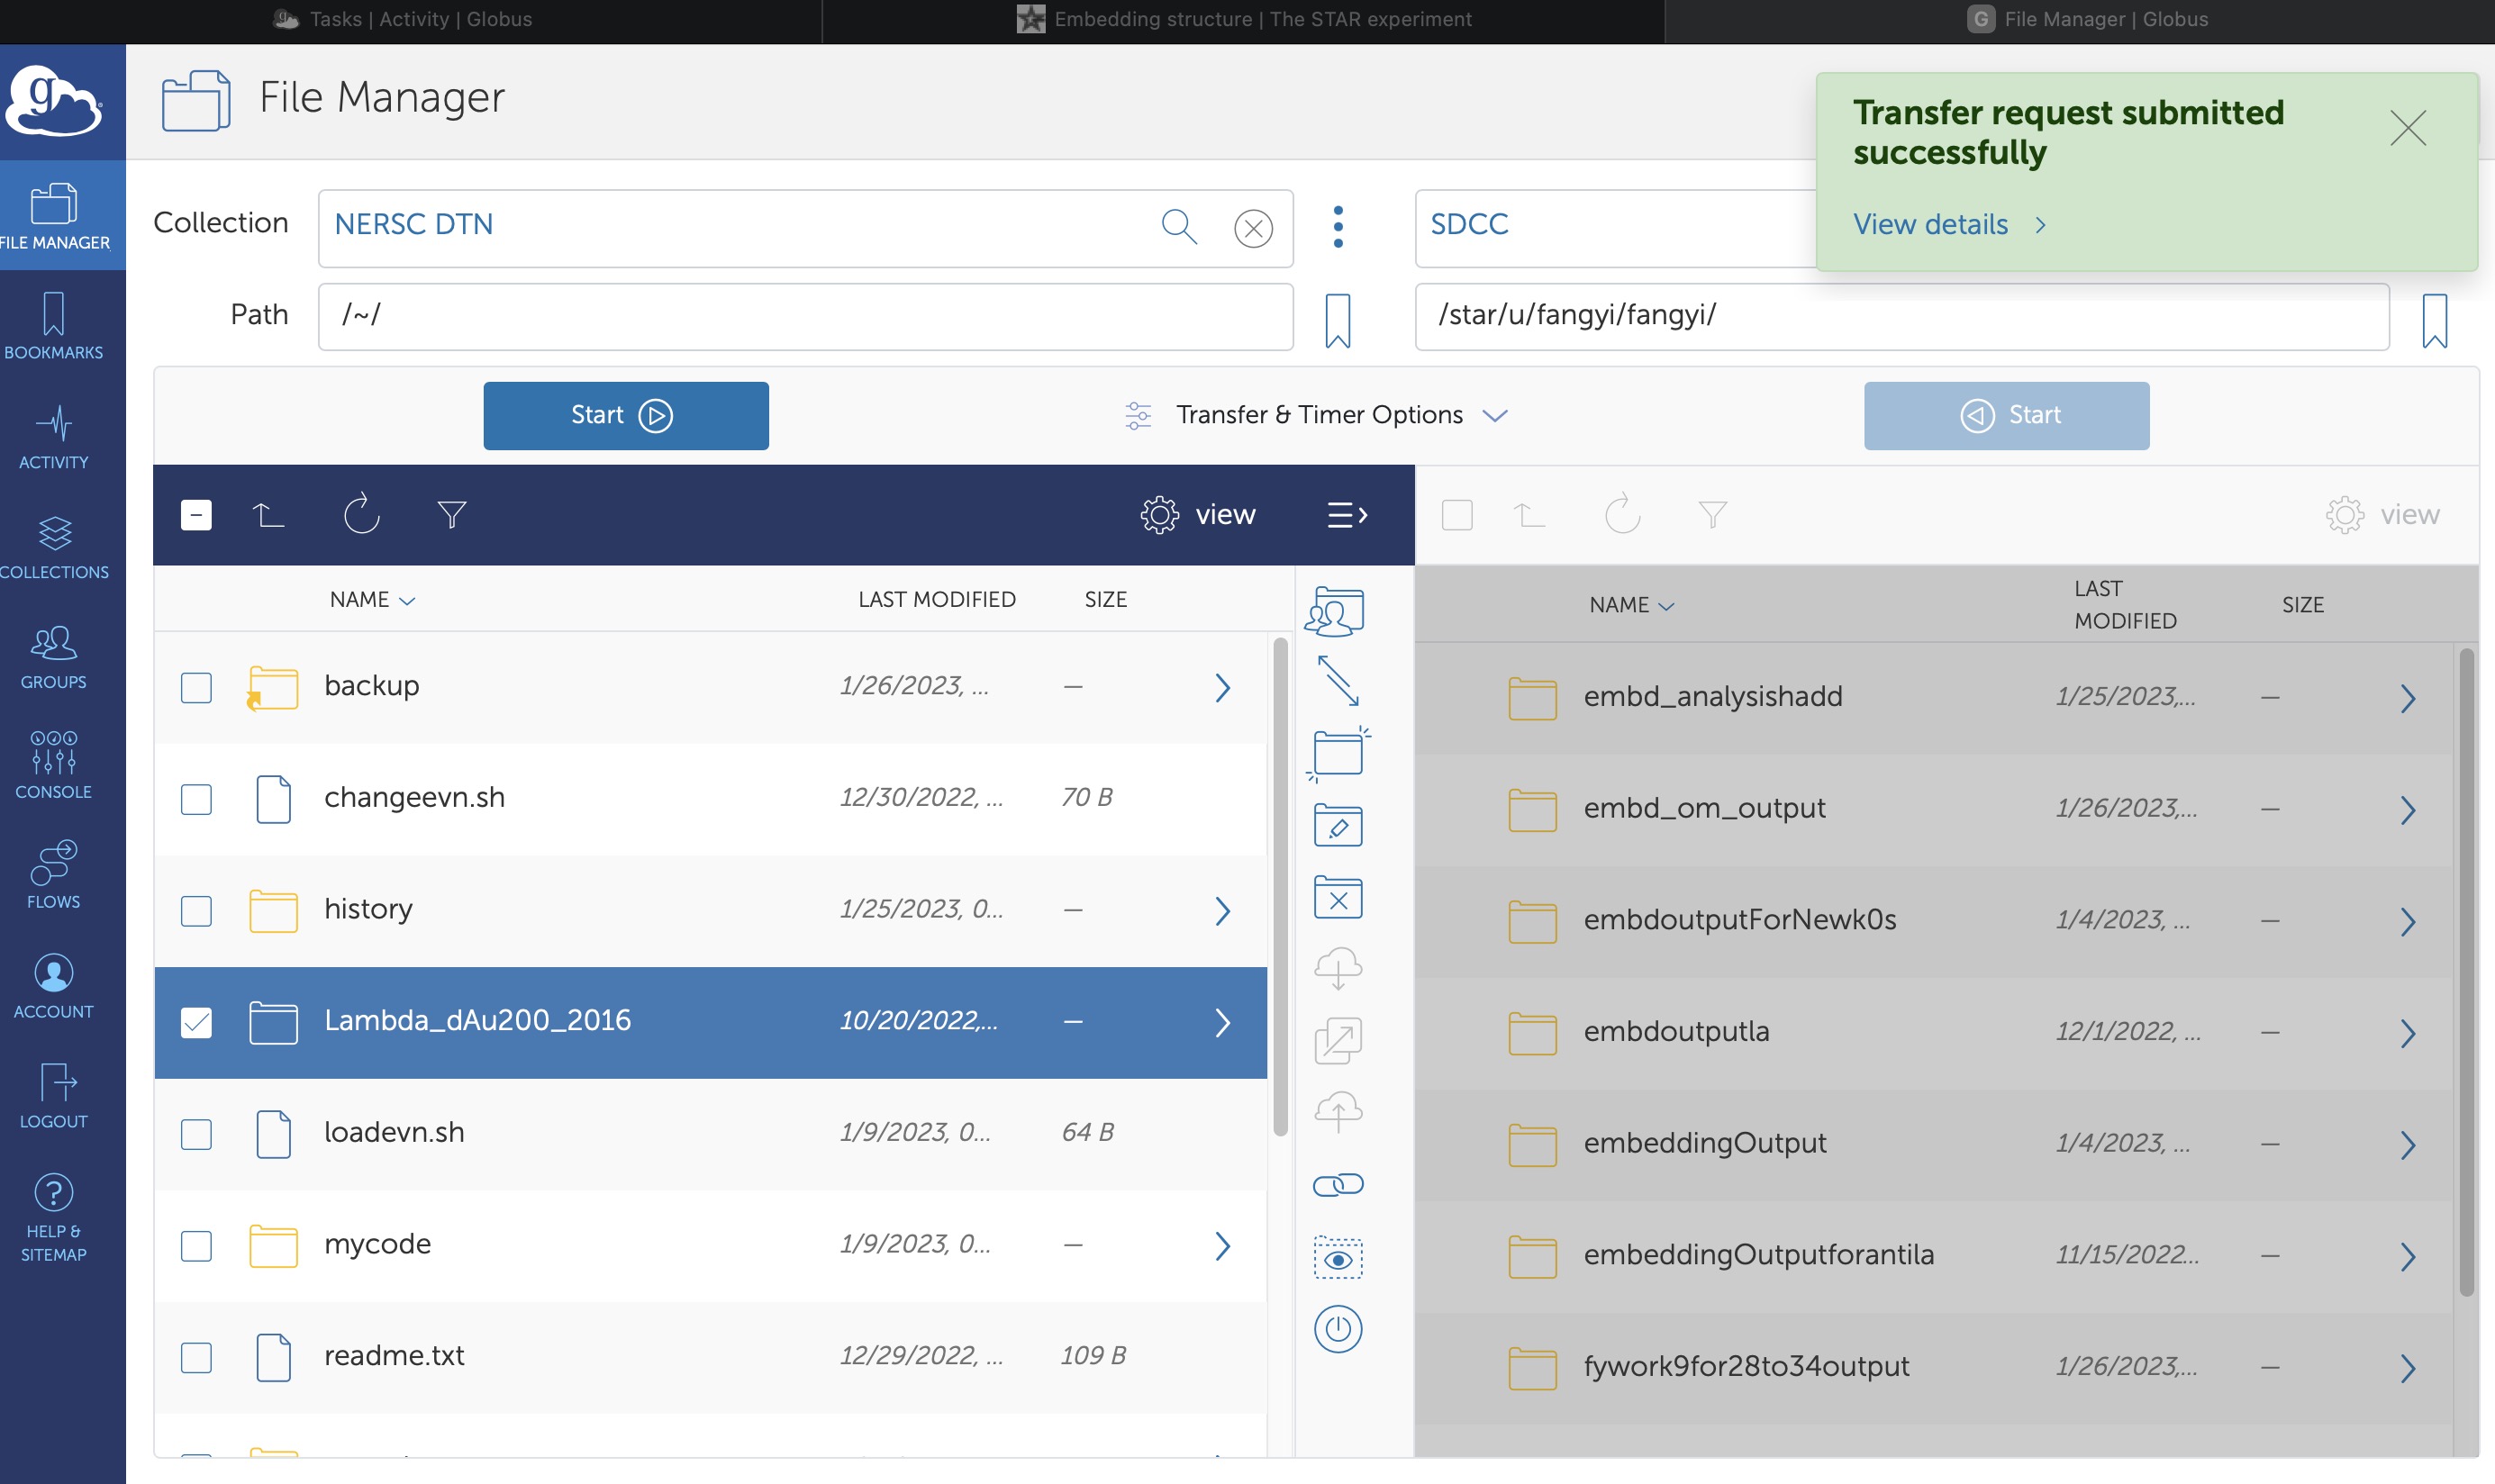Open Bookmarks in sidebar
Viewport: 2495px width, 1484px height.
tap(54, 326)
